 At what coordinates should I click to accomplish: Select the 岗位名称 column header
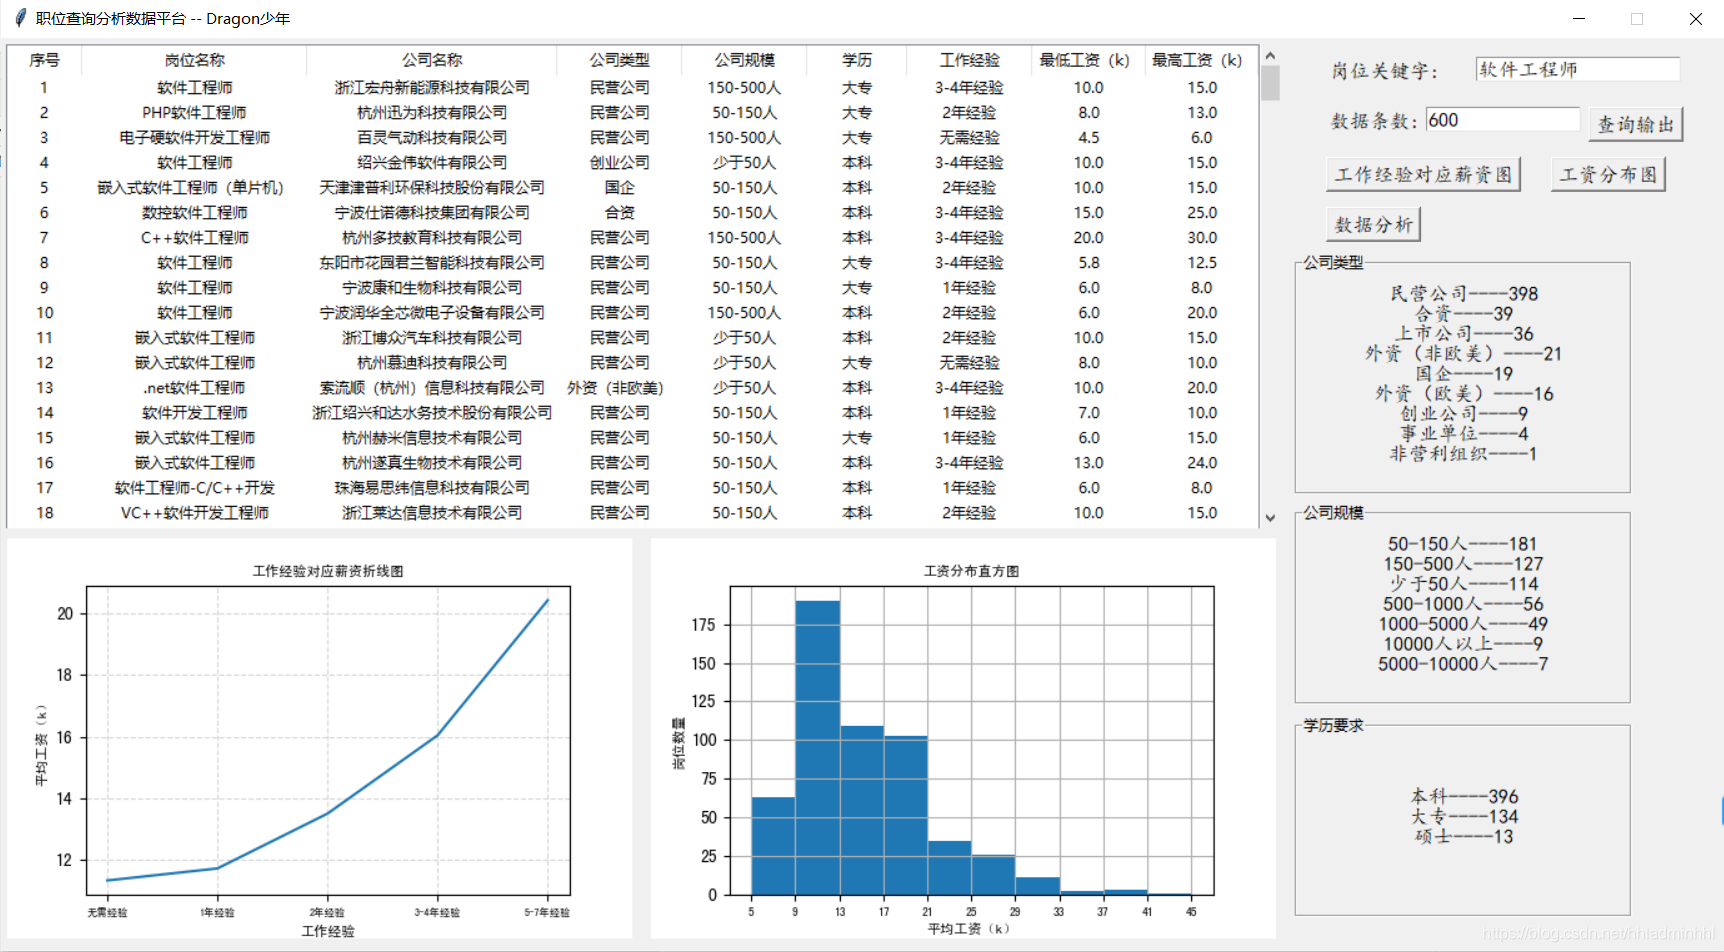click(x=194, y=60)
